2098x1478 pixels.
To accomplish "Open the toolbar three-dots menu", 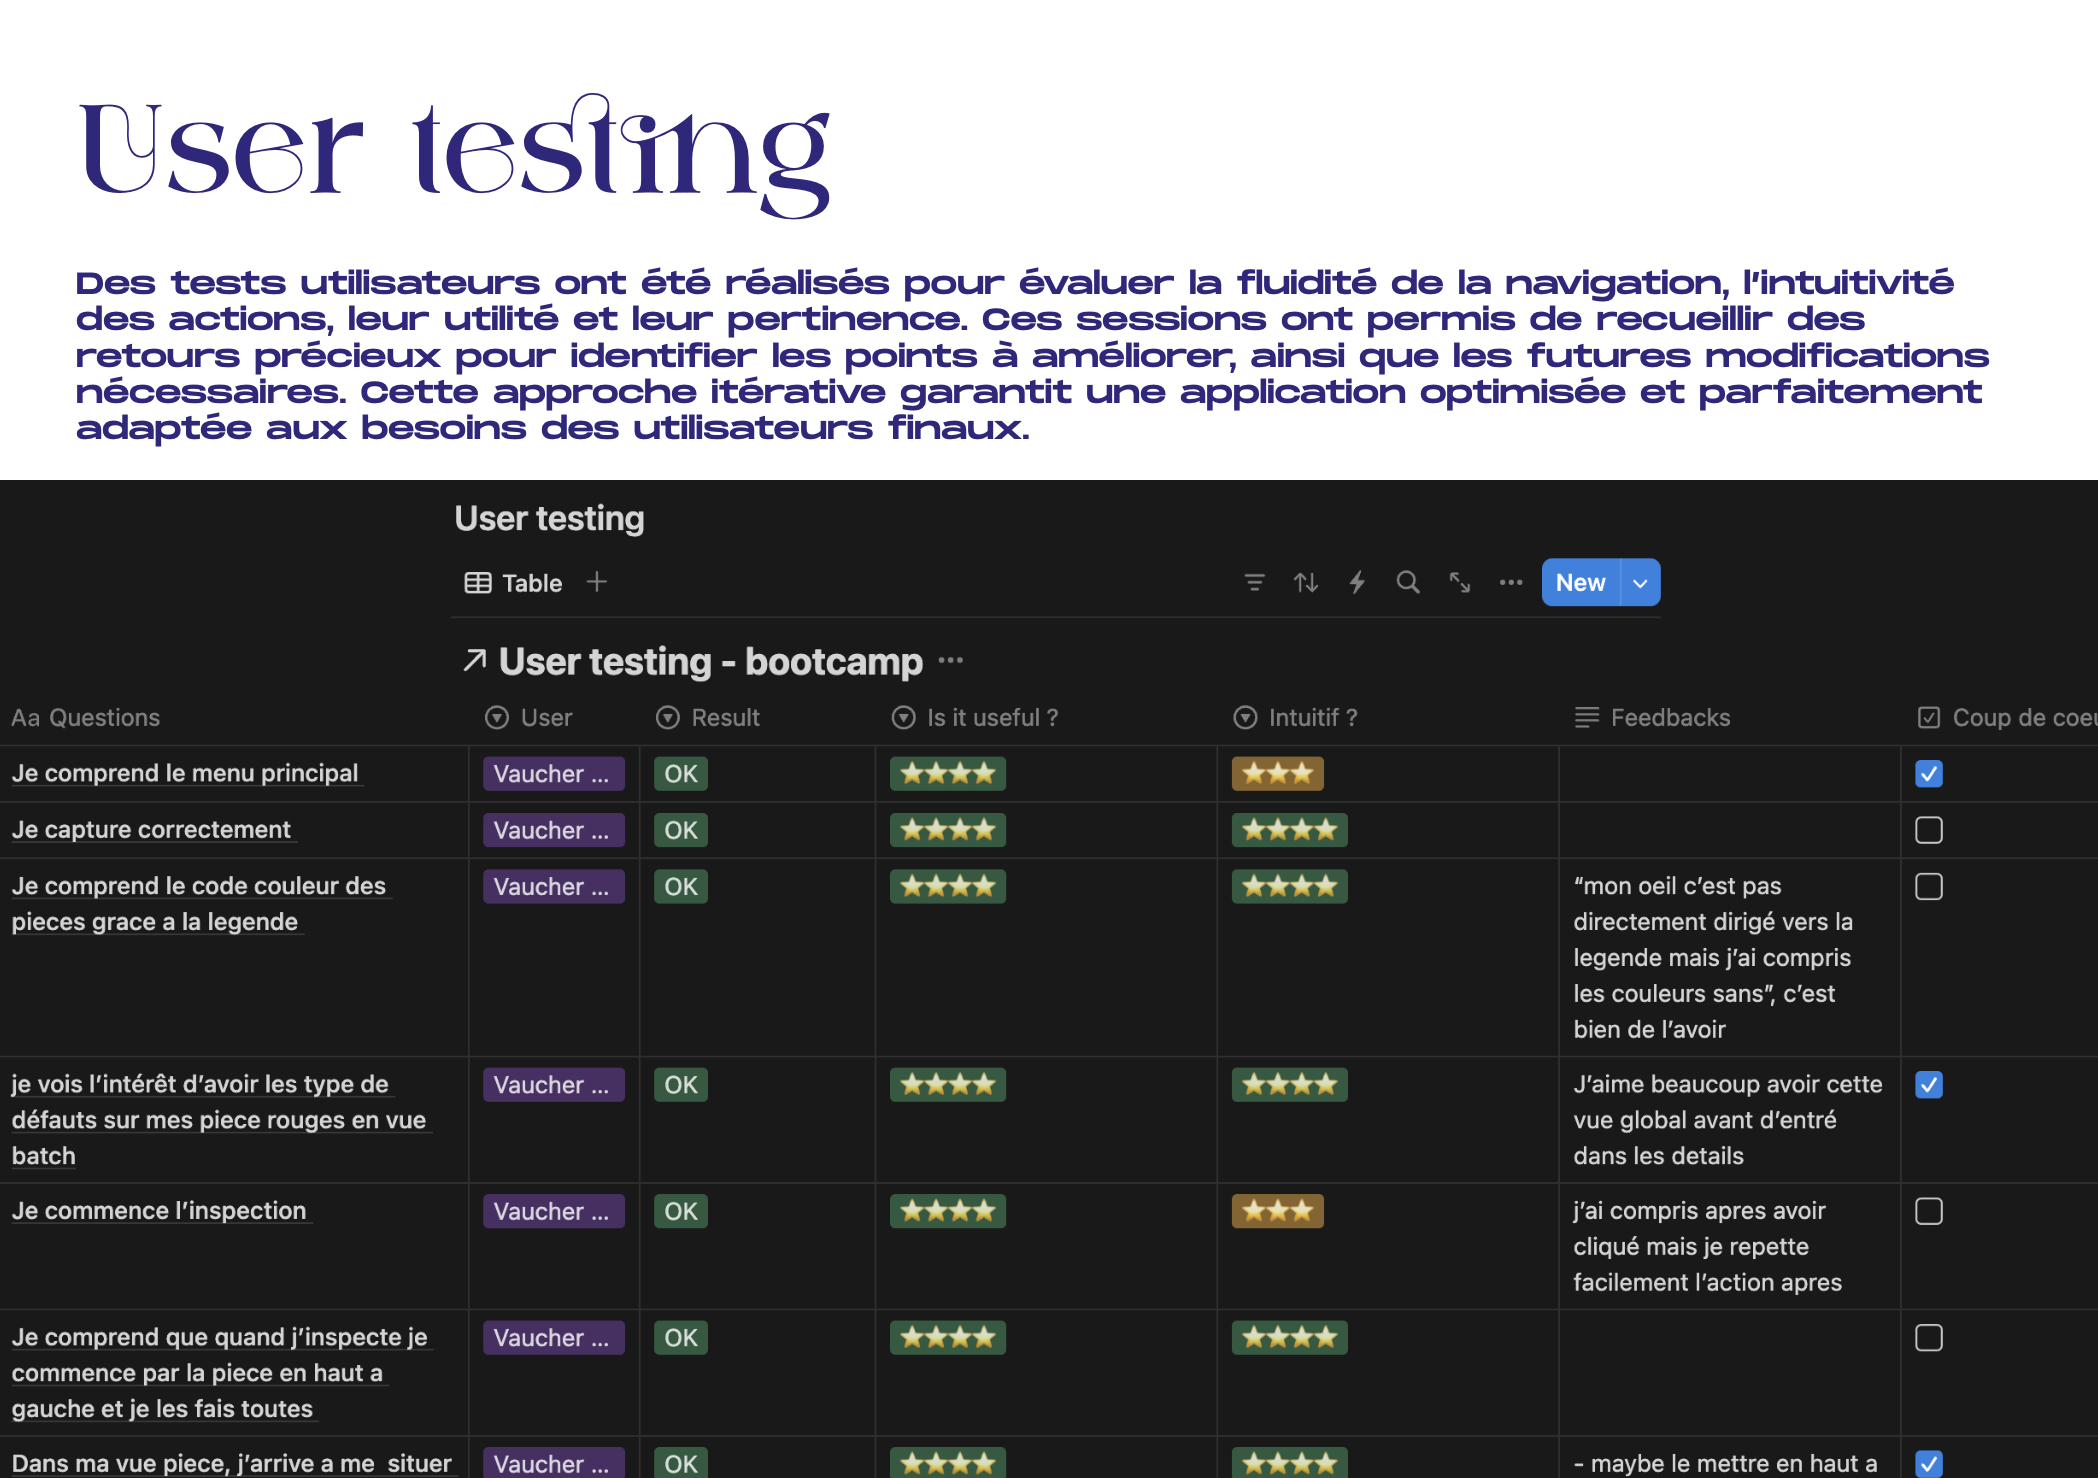I will [1510, 582].
